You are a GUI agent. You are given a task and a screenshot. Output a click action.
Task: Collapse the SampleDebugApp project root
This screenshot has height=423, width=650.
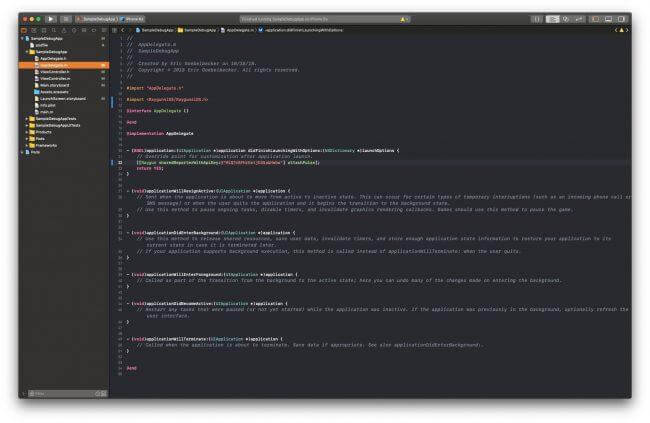click(22, 39)
